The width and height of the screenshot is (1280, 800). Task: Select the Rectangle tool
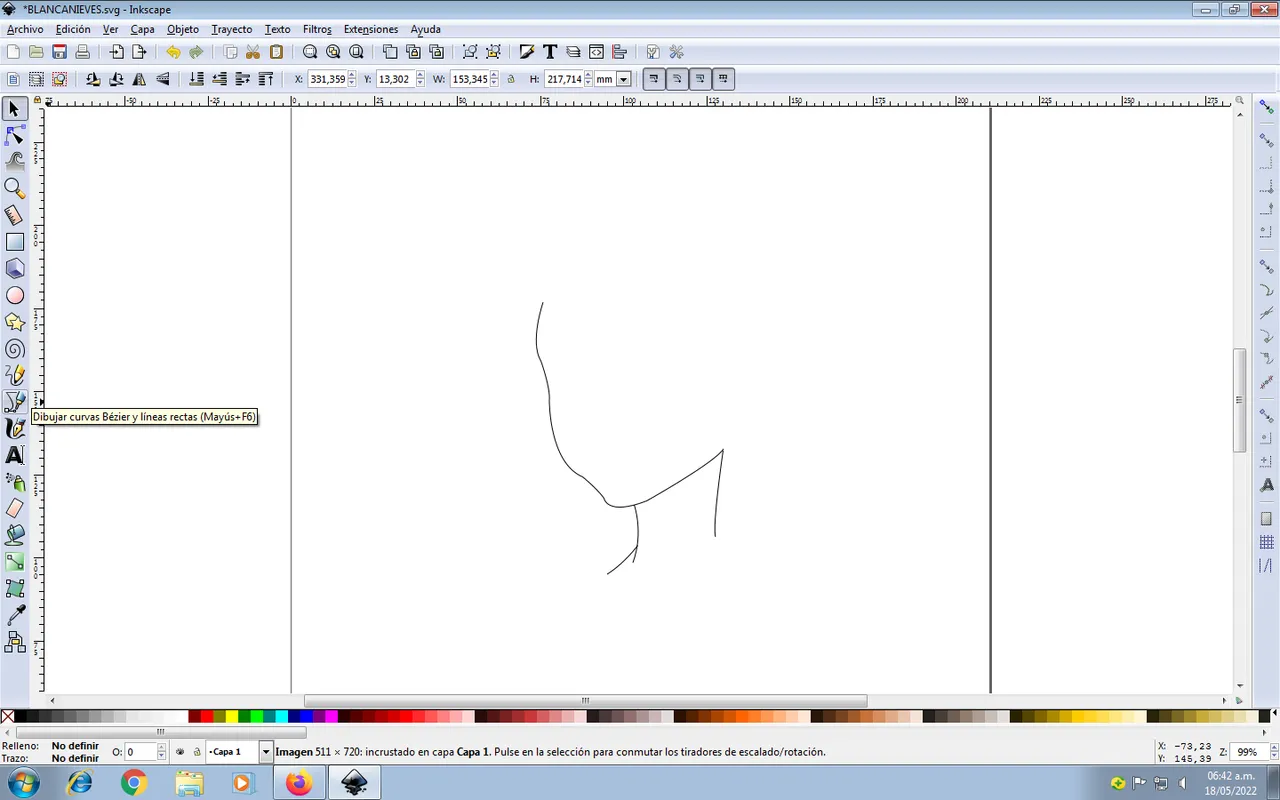click(15, 242)
